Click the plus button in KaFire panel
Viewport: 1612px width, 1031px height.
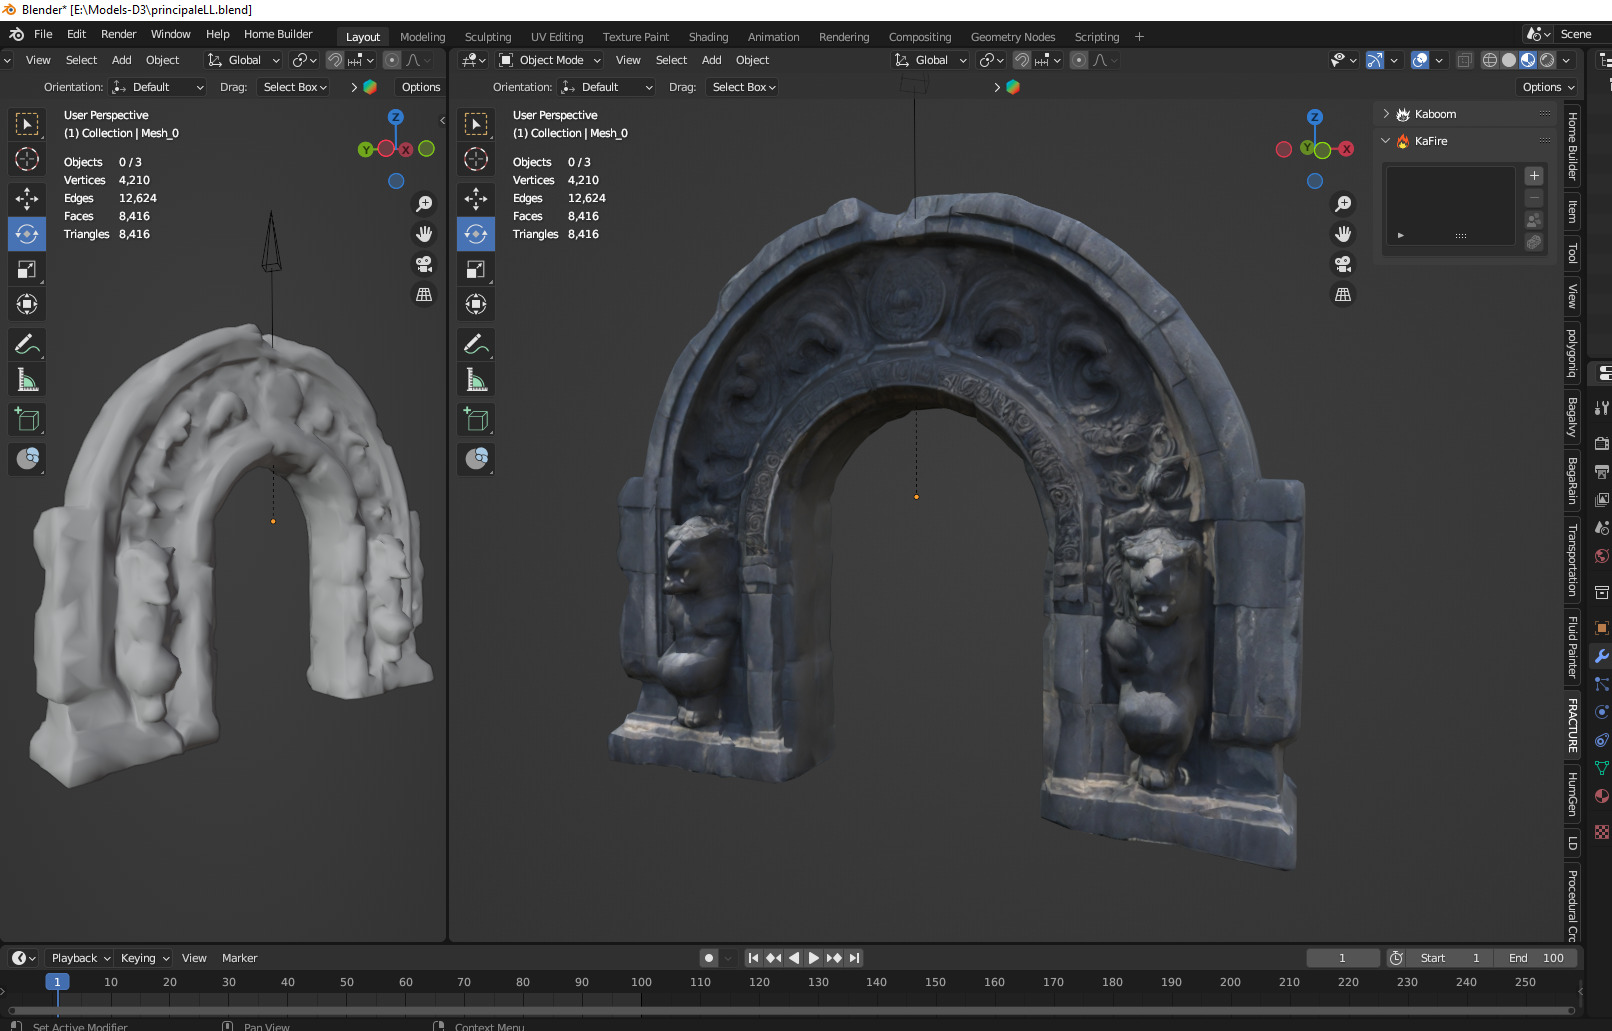tap(1534, 176)
